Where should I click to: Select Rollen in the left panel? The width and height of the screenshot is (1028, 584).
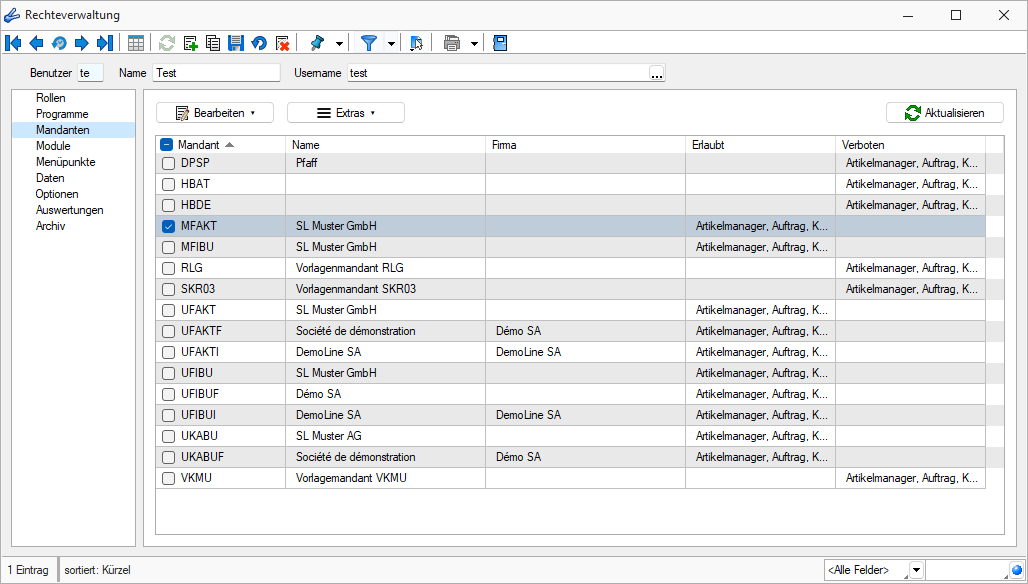[50, 98]
